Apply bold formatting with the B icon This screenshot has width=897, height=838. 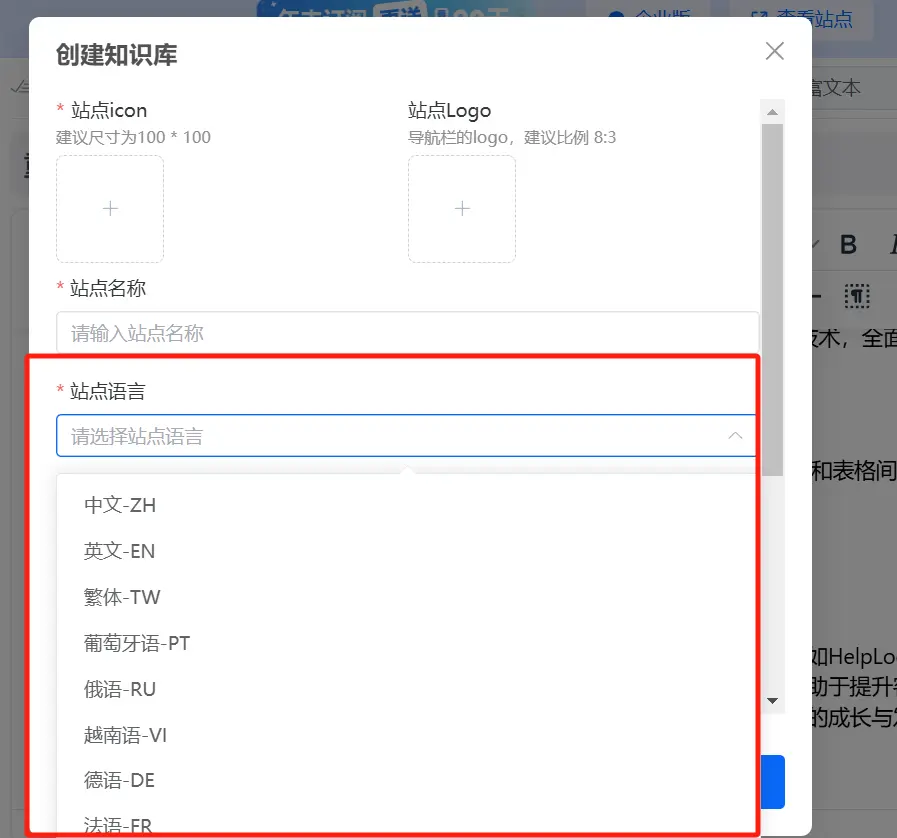point(849,243)
